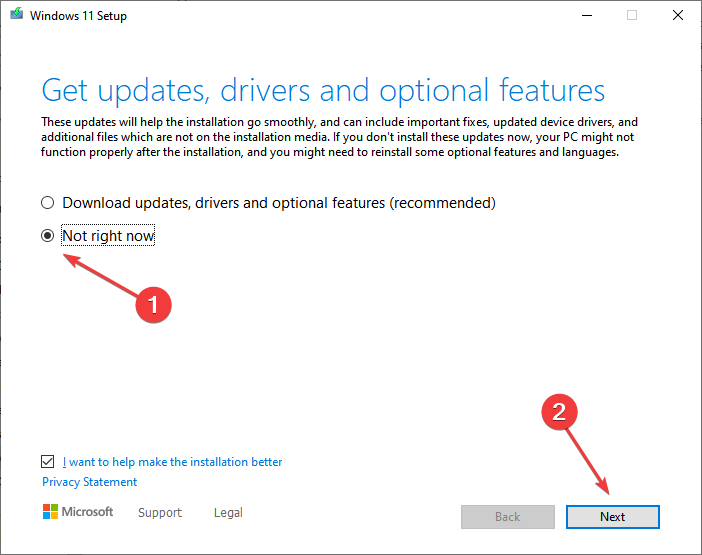Minimize the Windows 11 Setup window
702x555 pixels.
point(587,15)
